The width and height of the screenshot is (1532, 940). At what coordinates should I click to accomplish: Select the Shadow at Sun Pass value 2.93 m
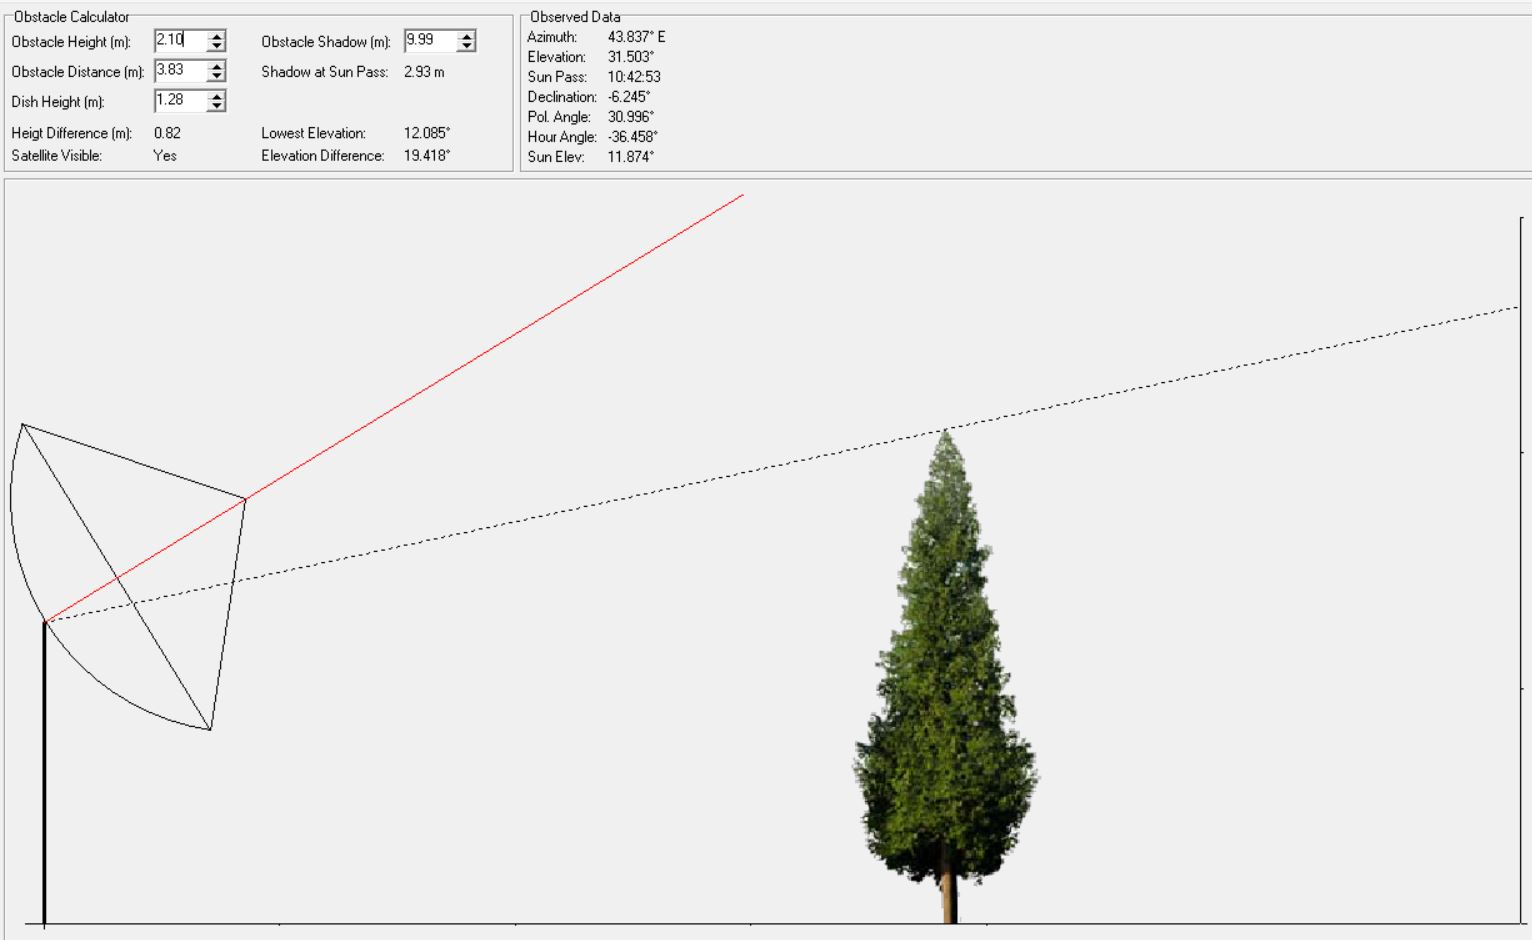click(x=424, y=72)
